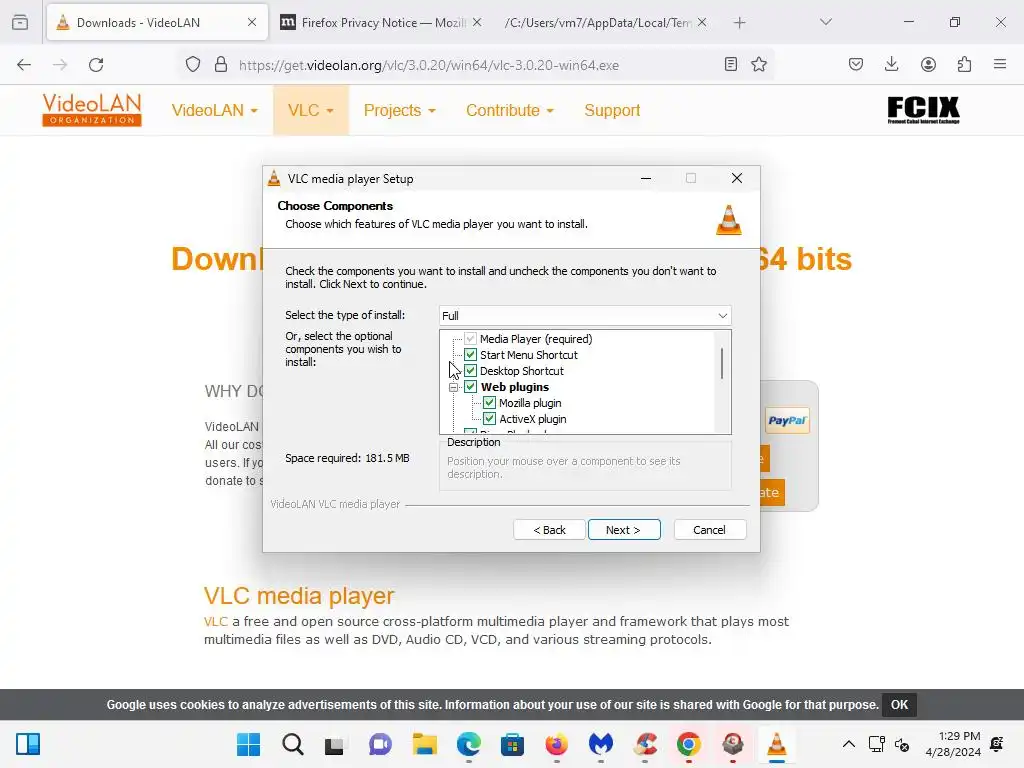Close the C:/Users/vm7 AppData tab
This screenshot has height=768, width=1024.
702,22
